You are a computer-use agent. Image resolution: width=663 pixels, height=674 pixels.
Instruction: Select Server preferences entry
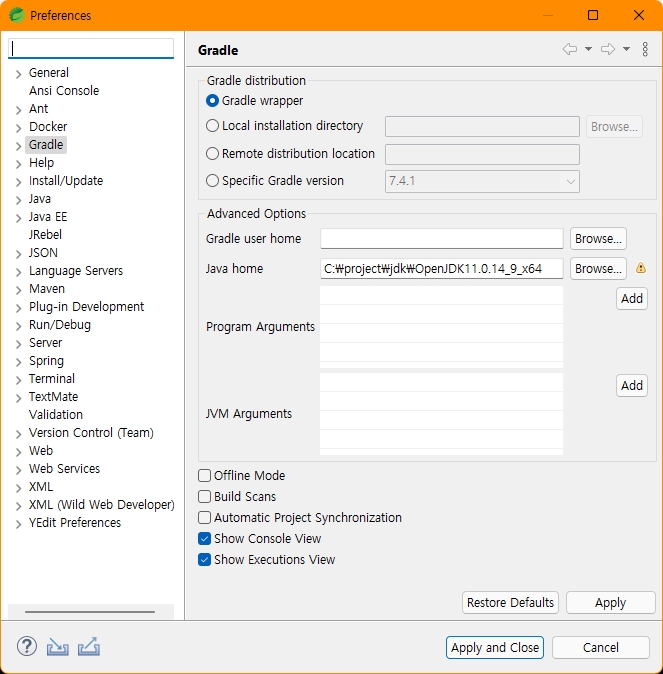[46, 343]
